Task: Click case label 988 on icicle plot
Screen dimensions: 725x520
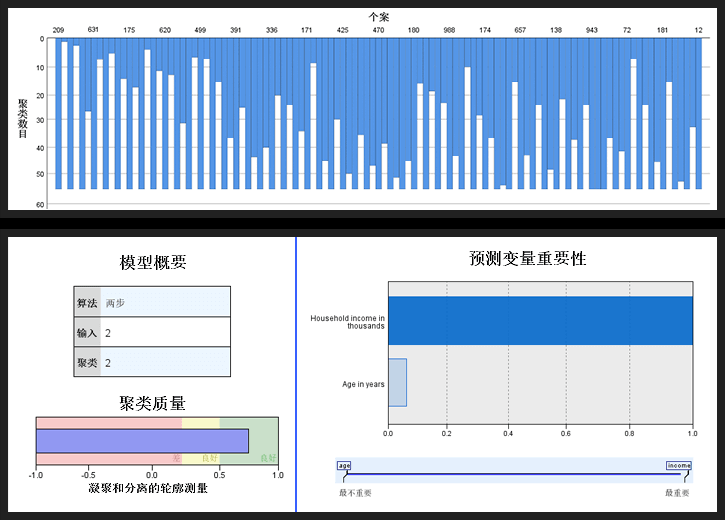Action: (x=449, y=31)
